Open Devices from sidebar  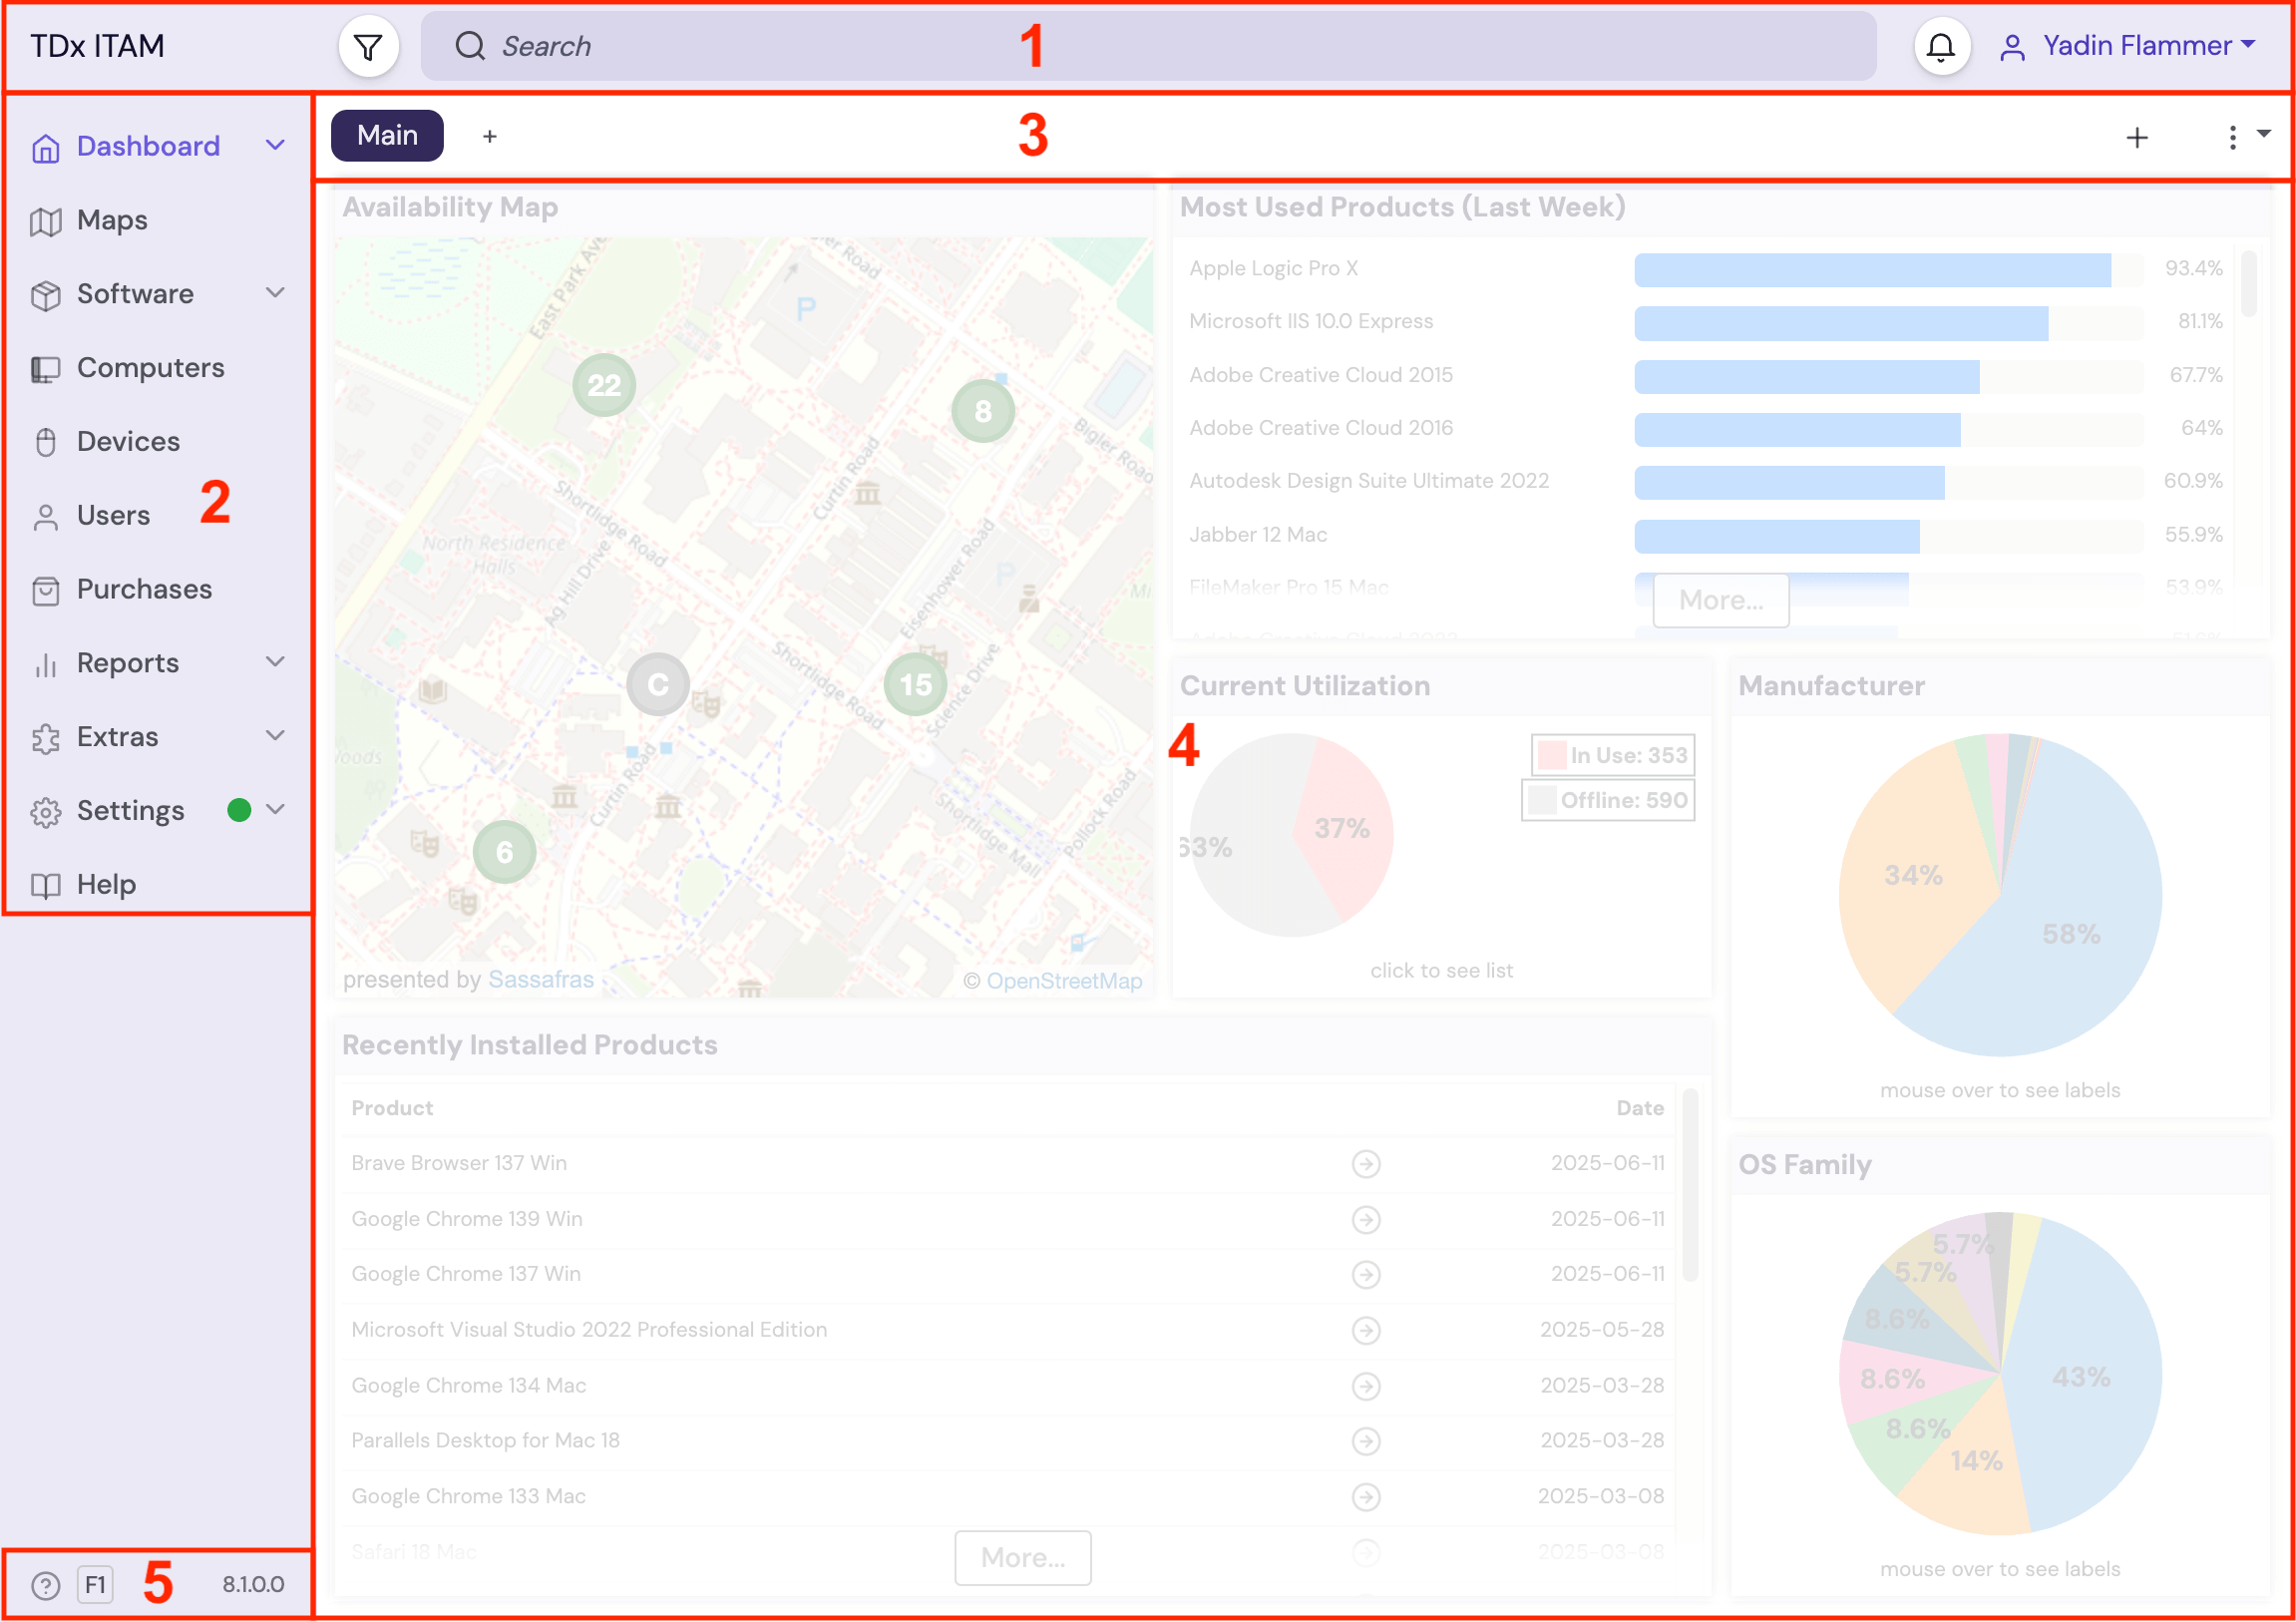[128, 442]
